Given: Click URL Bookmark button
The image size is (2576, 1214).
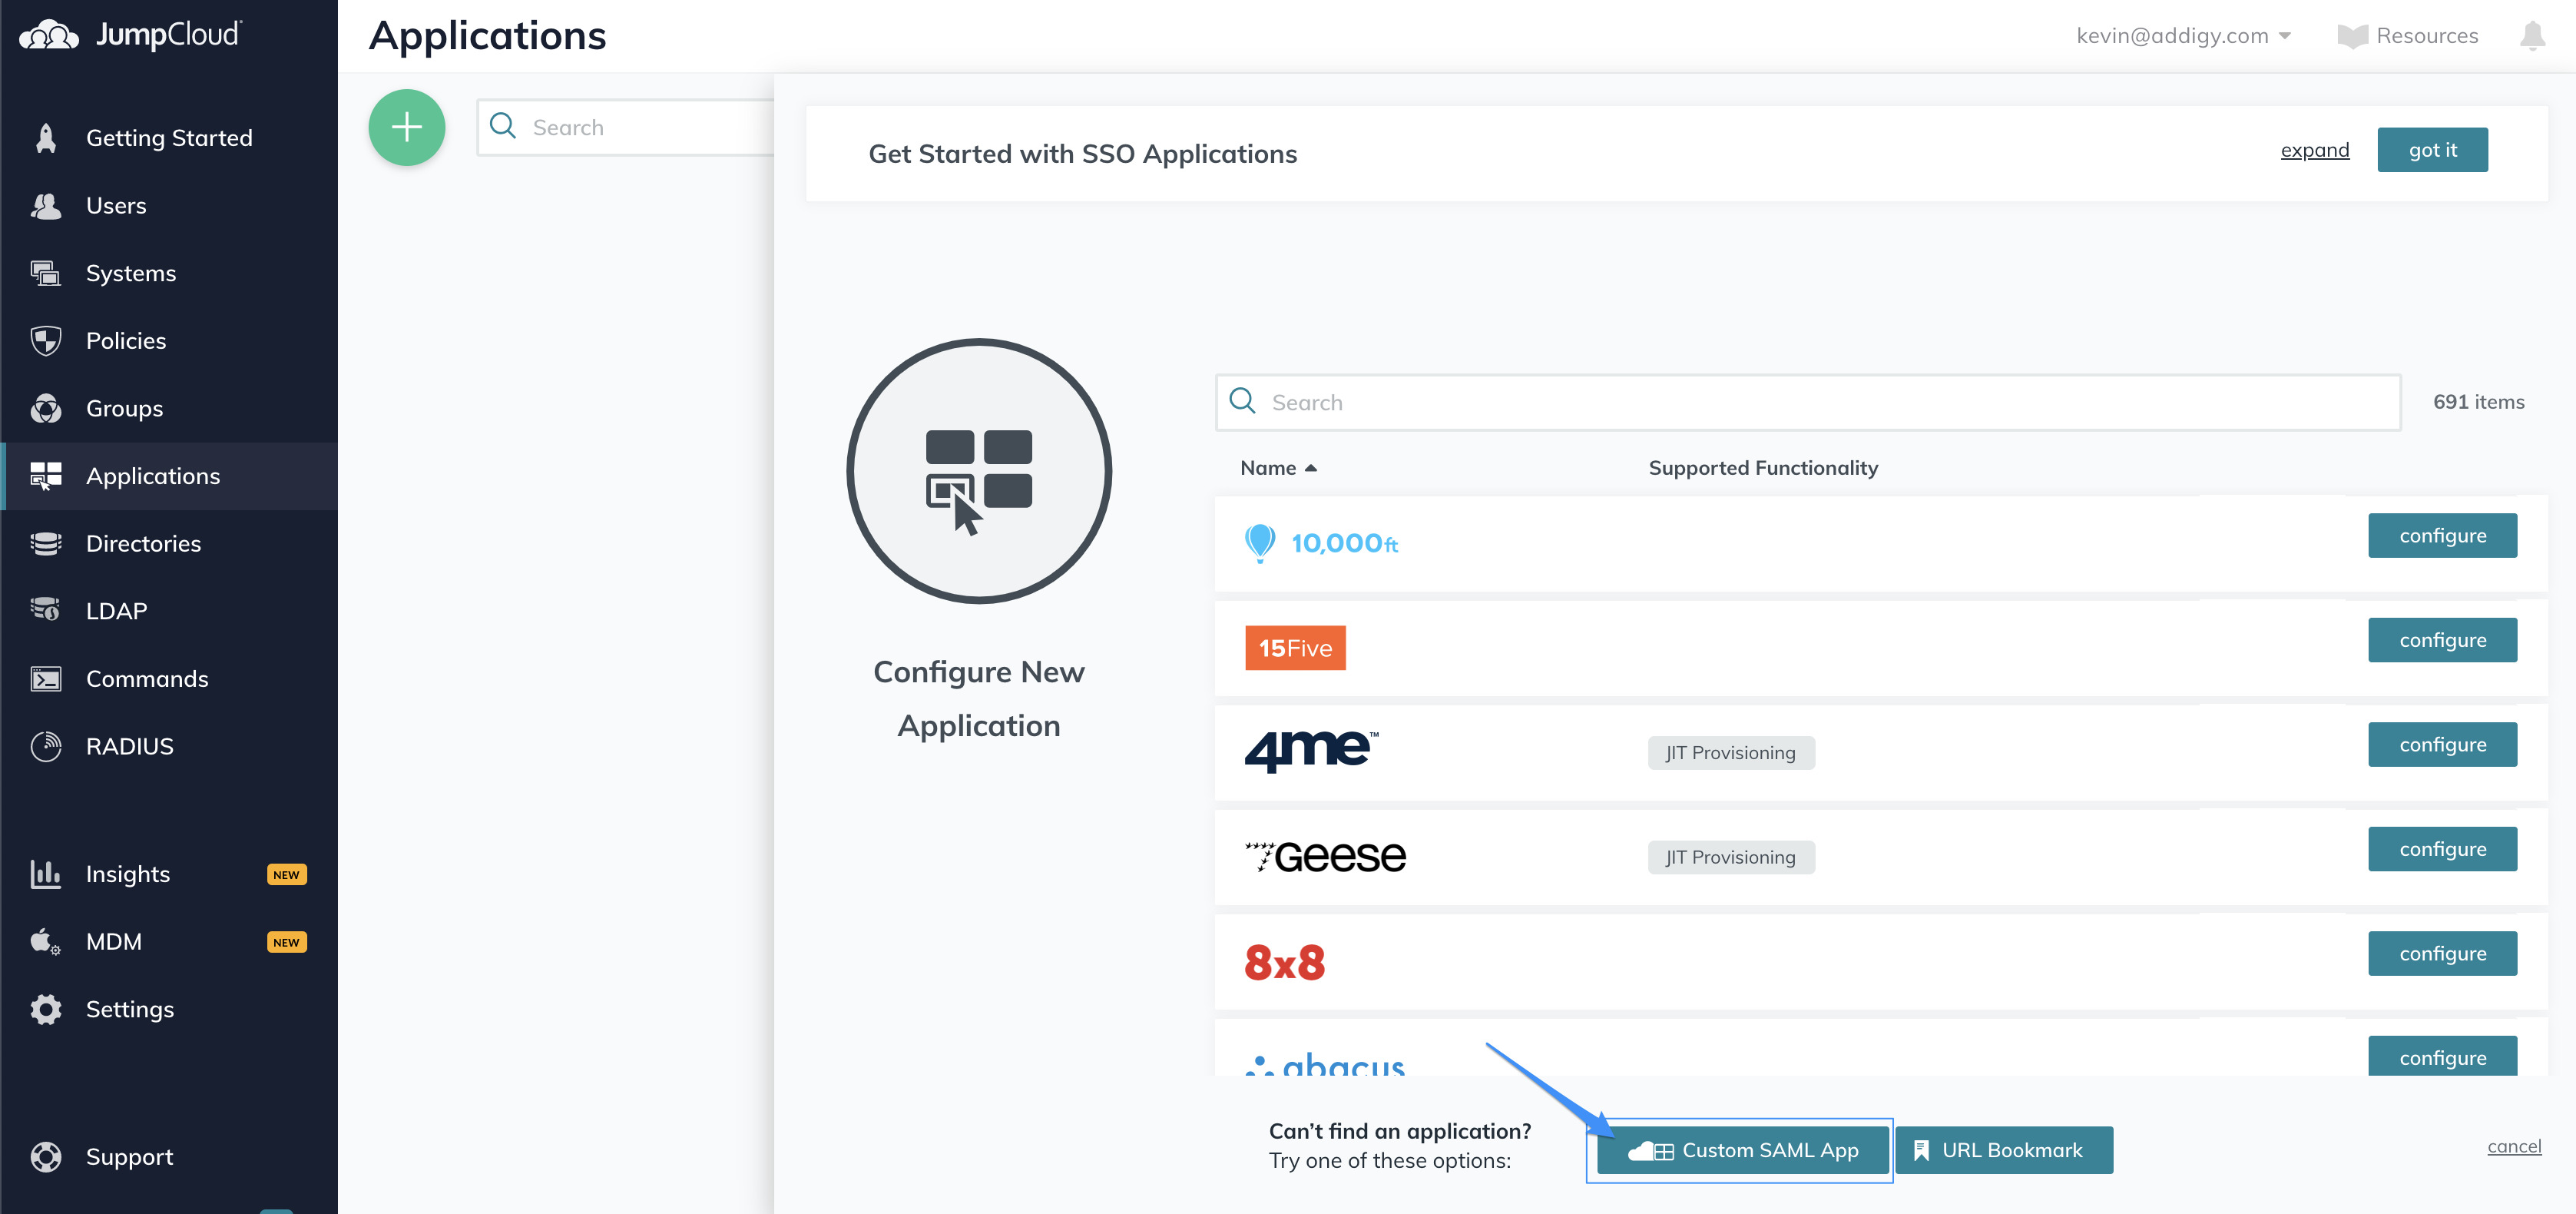Looking at the screenshot, I should (x=2004, y=1150).
